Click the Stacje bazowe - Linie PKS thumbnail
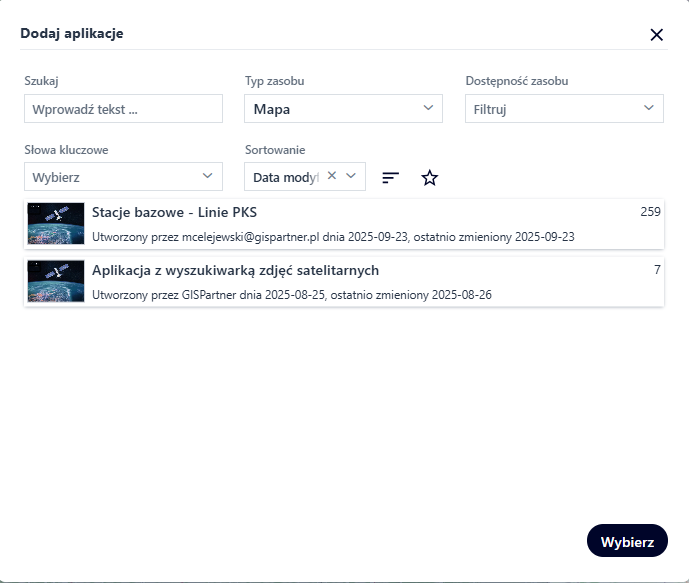 [x=56, y=224]
